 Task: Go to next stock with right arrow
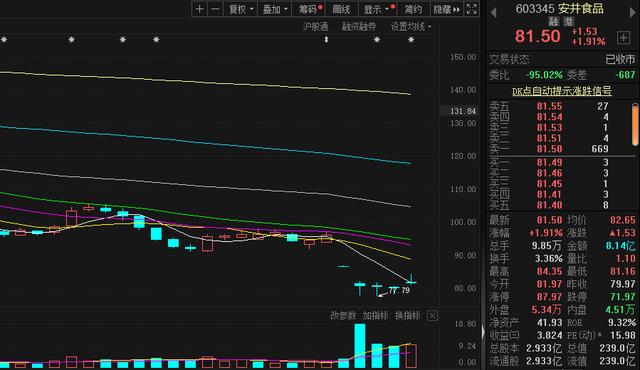[x=633, y=13]
